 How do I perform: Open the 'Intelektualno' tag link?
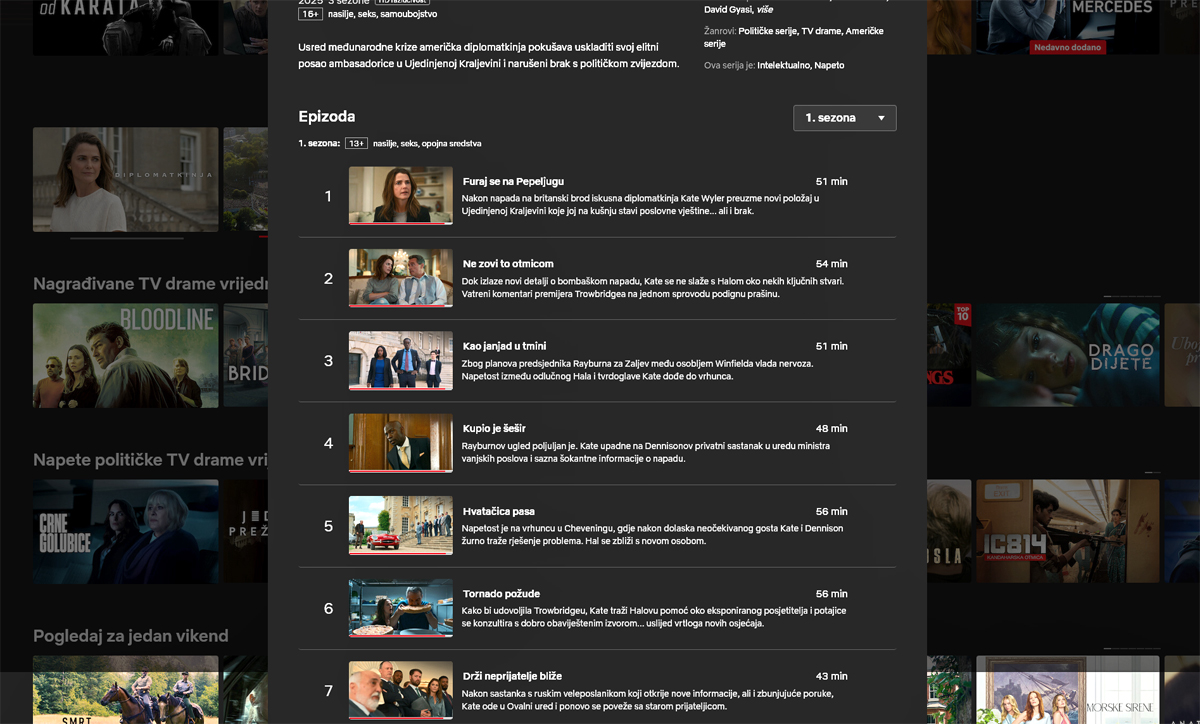[x=785, y=65]
